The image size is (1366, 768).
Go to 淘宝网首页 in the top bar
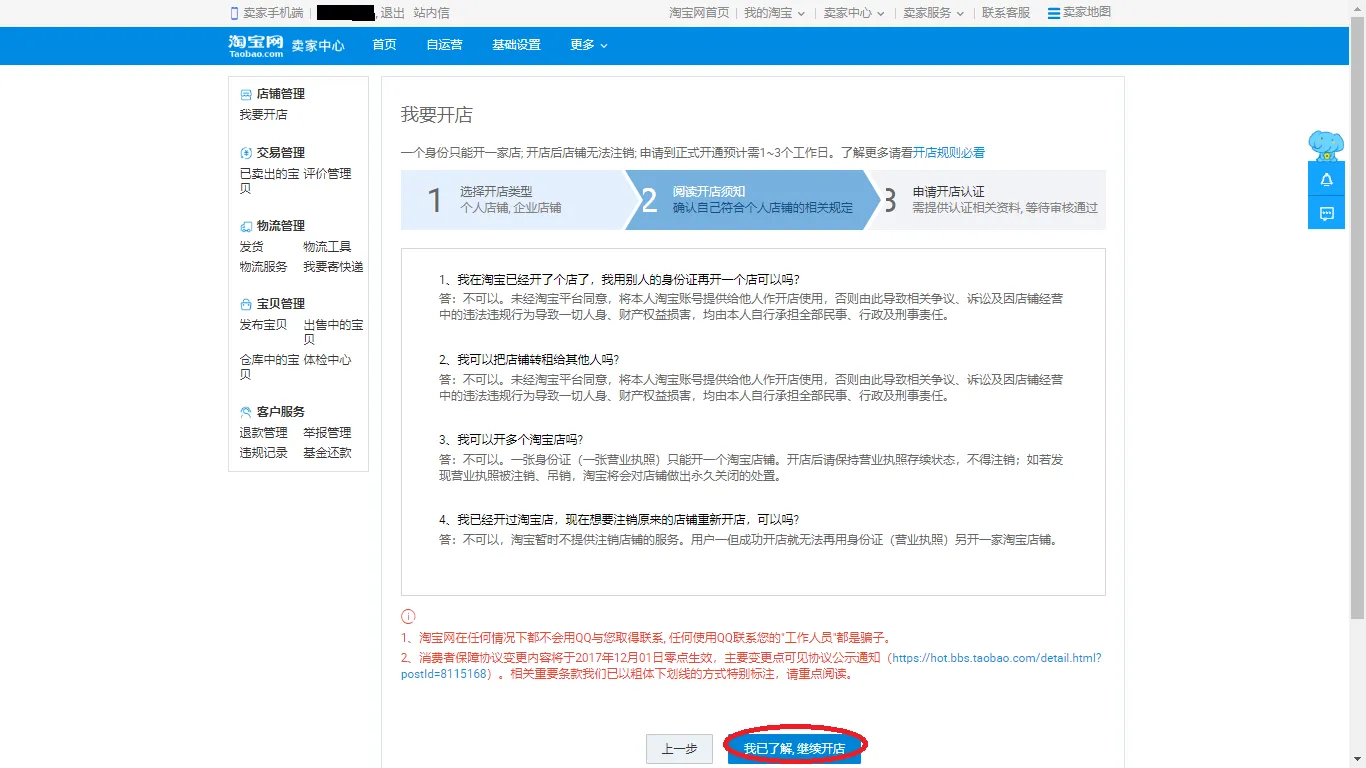click(699, 13)
